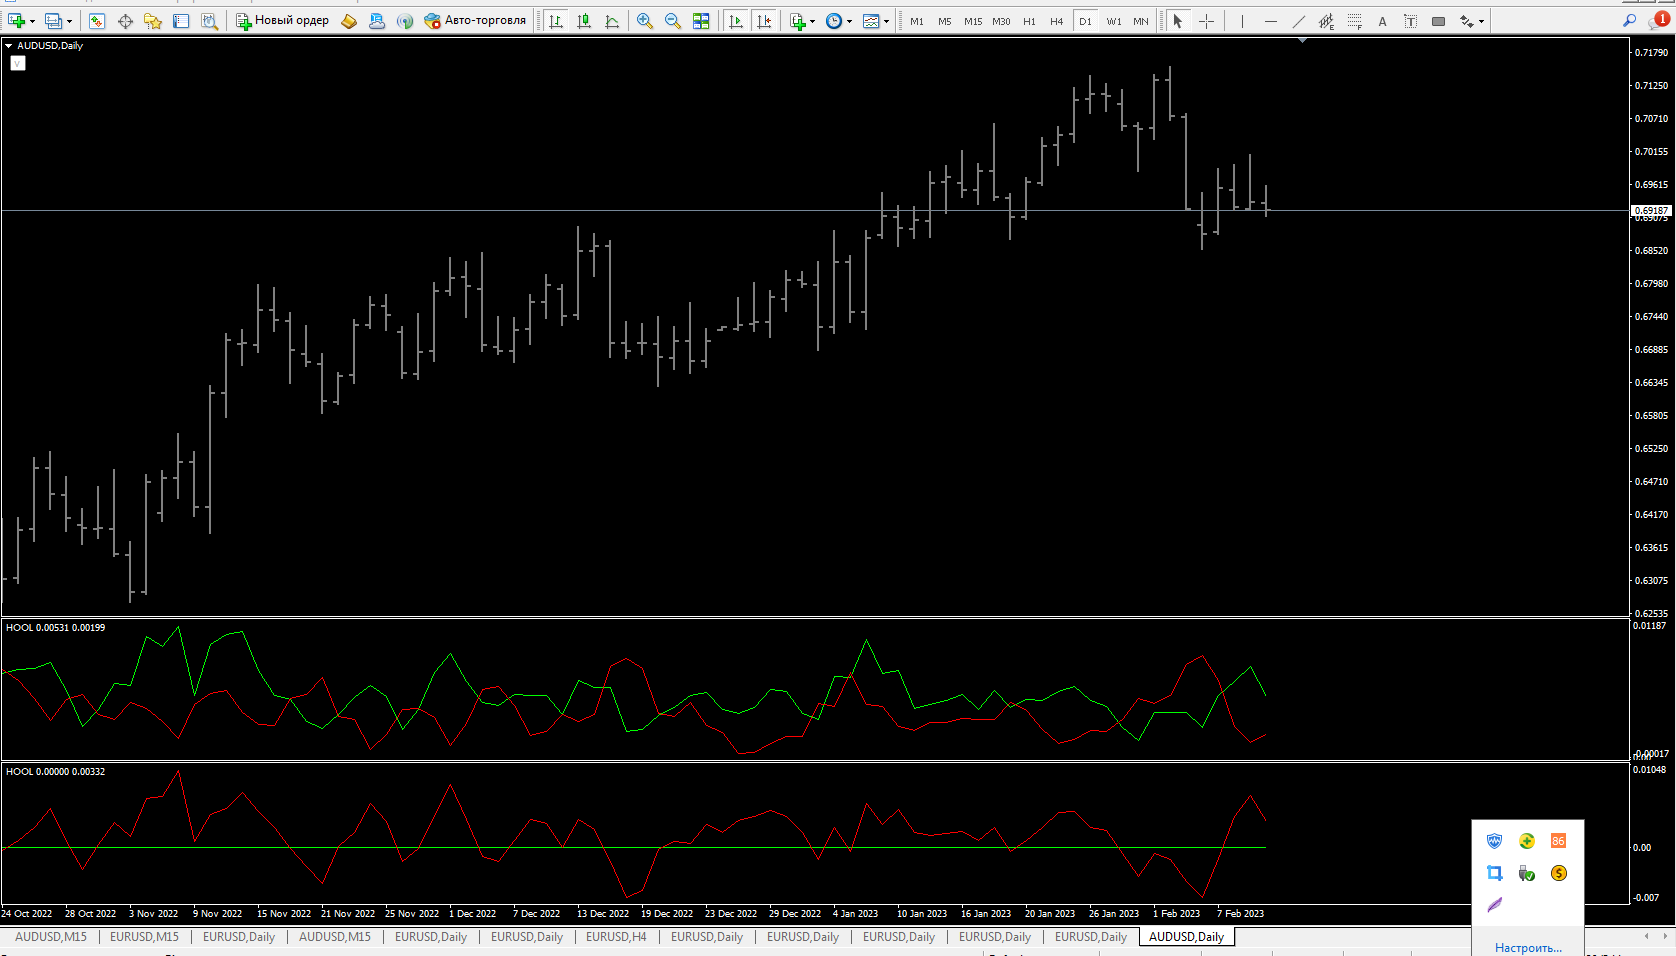
Task: Switch the chart to MN monthly timeframe
Action: 1141,21
